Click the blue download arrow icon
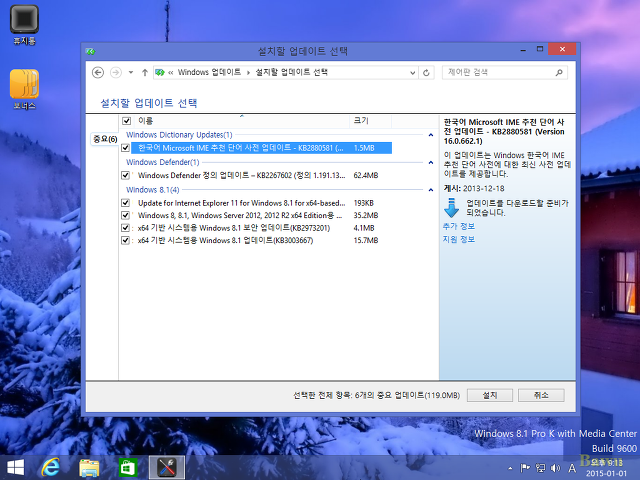The height and width of the screenshot is (480, 640). tap(451, 208)
